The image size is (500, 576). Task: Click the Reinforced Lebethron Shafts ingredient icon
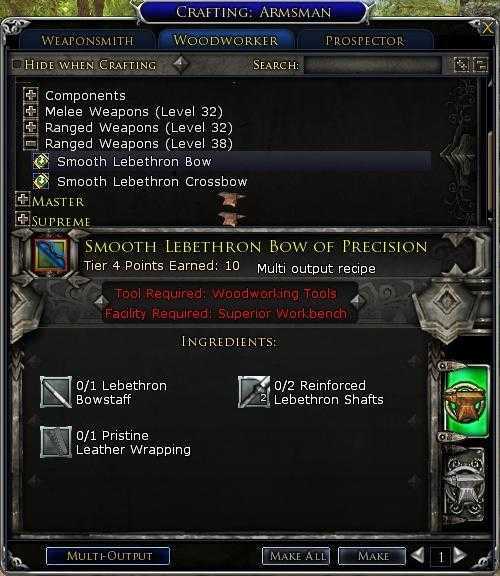(253, 392)
